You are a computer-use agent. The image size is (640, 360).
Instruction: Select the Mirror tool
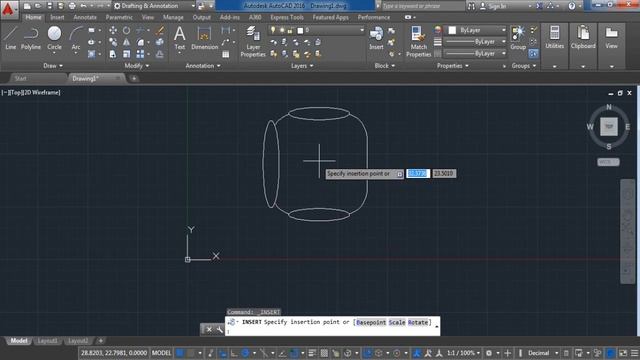tap(127, 42)
